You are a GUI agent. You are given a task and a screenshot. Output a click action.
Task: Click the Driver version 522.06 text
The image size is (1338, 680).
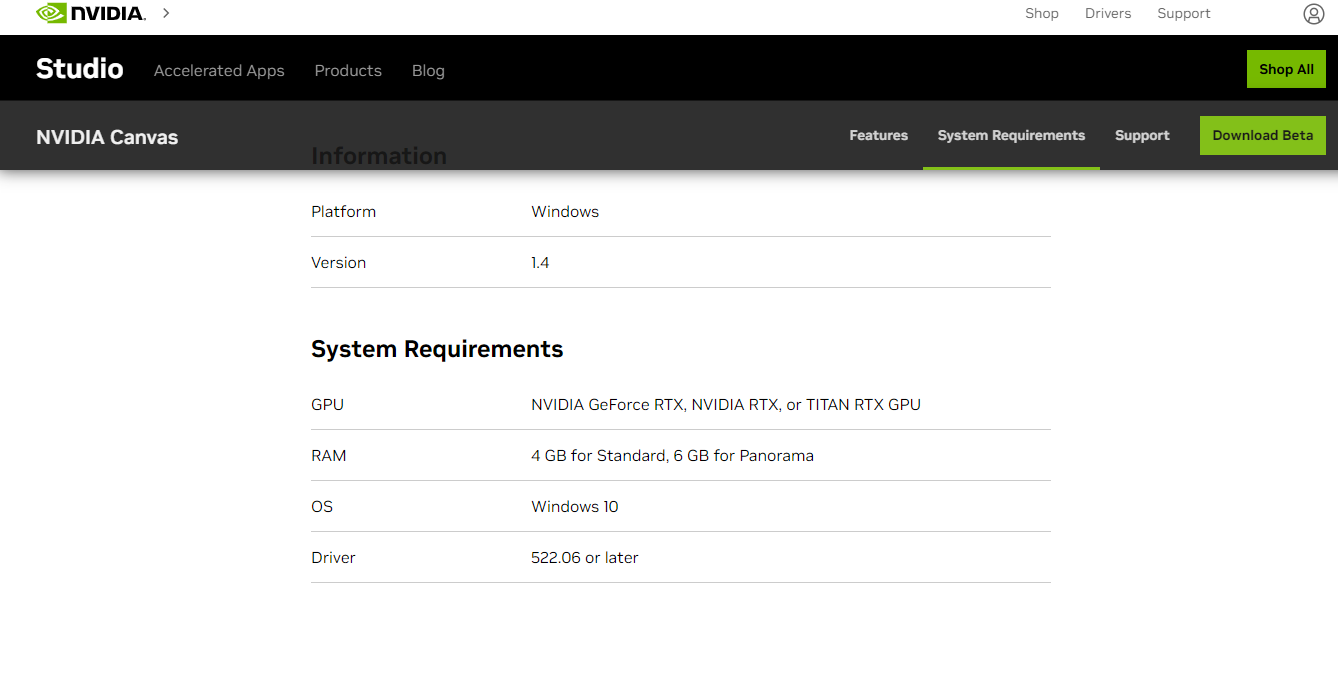584,558
